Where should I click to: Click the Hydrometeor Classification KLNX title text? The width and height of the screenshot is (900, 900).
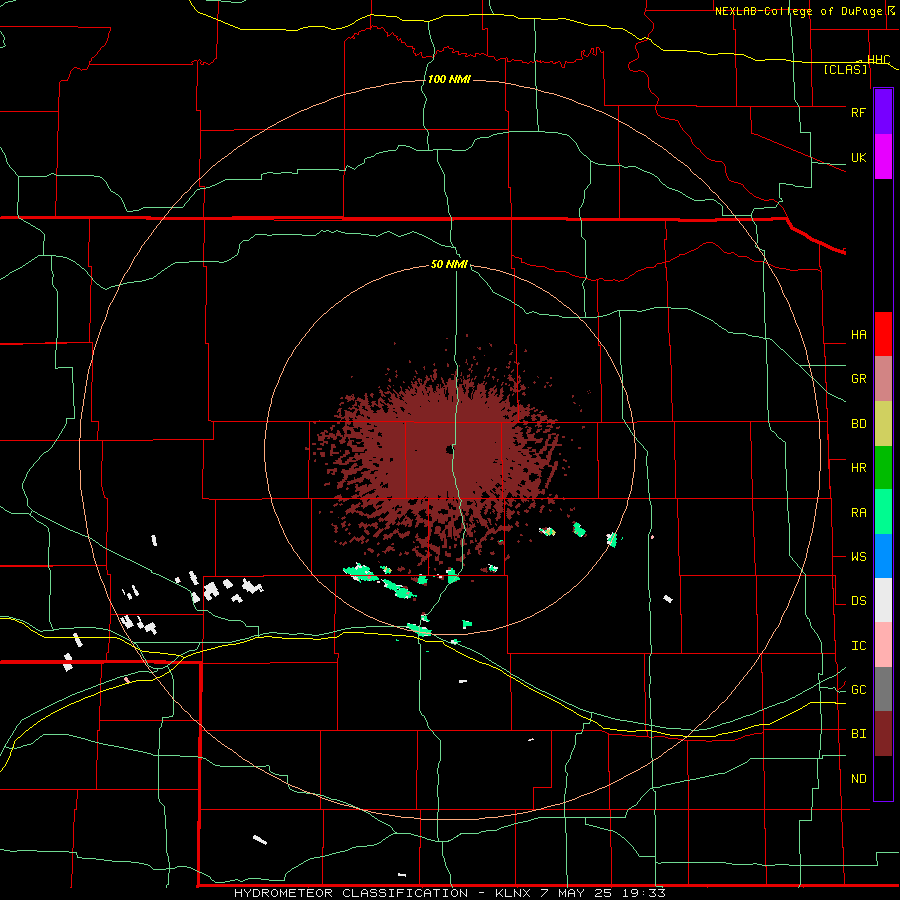[x=450, y=893]
